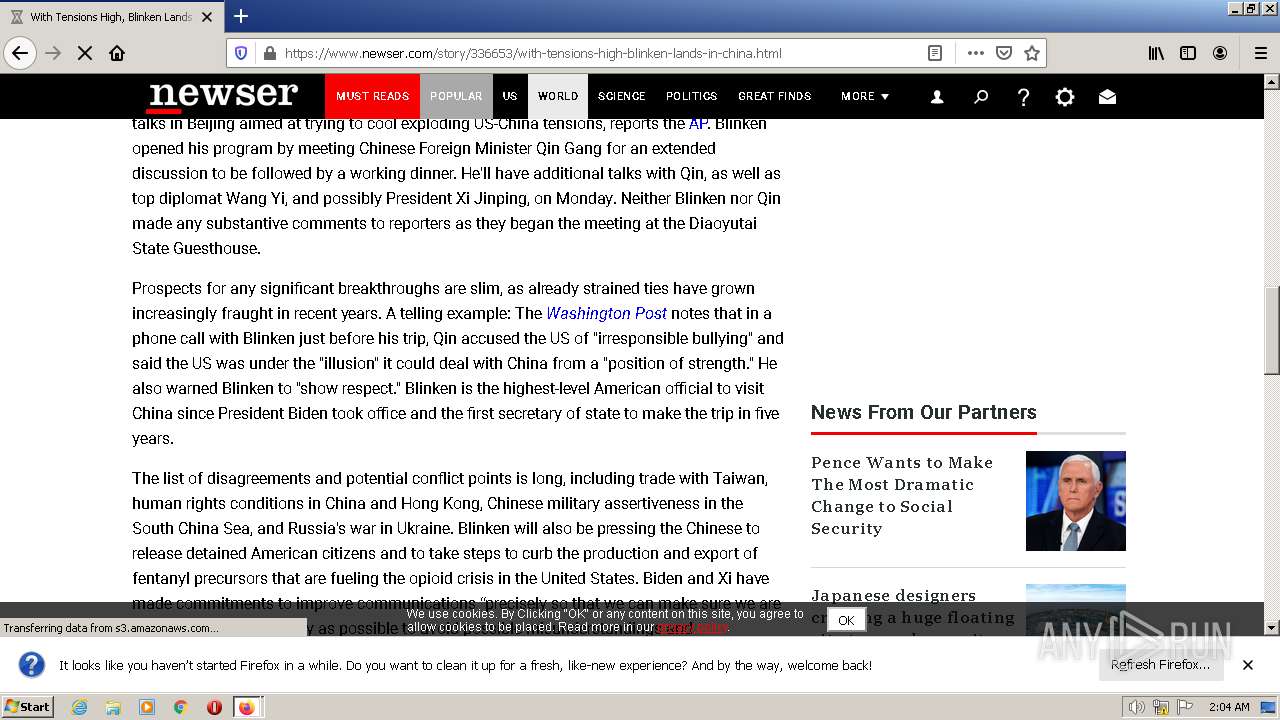Open the Firefox hamburger menu
The height and width of the screenshot is (720, 1280).
point(1260,53)
